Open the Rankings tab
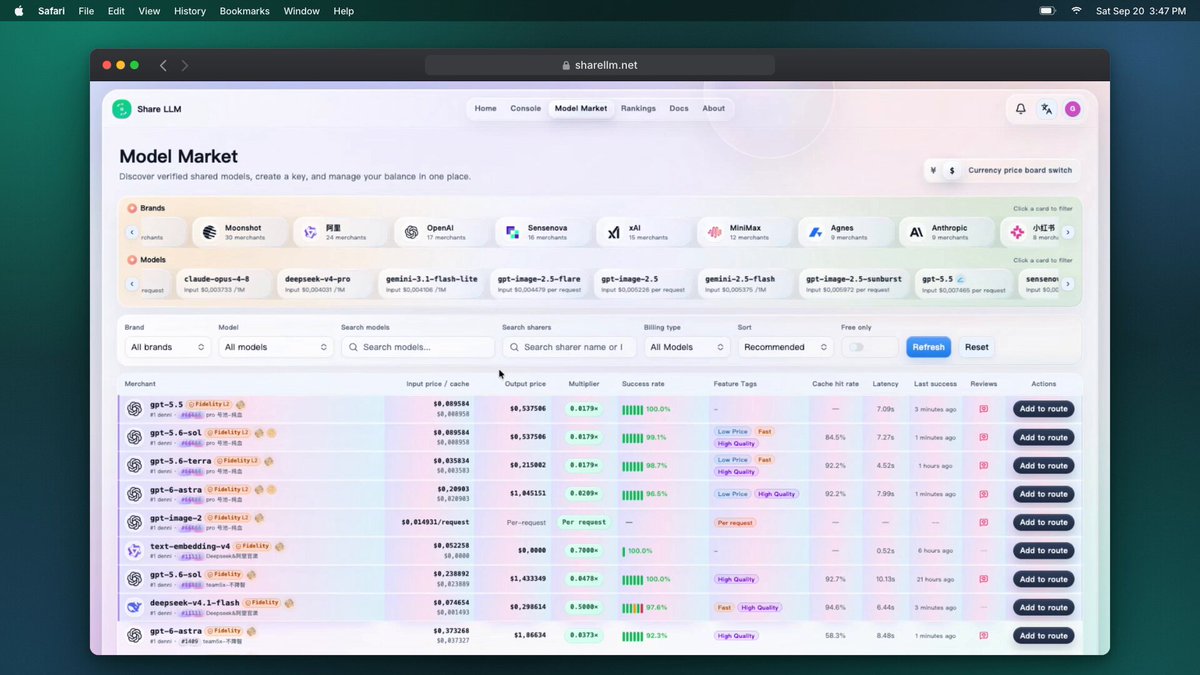1200x675 pixels. tap(638, 108)
